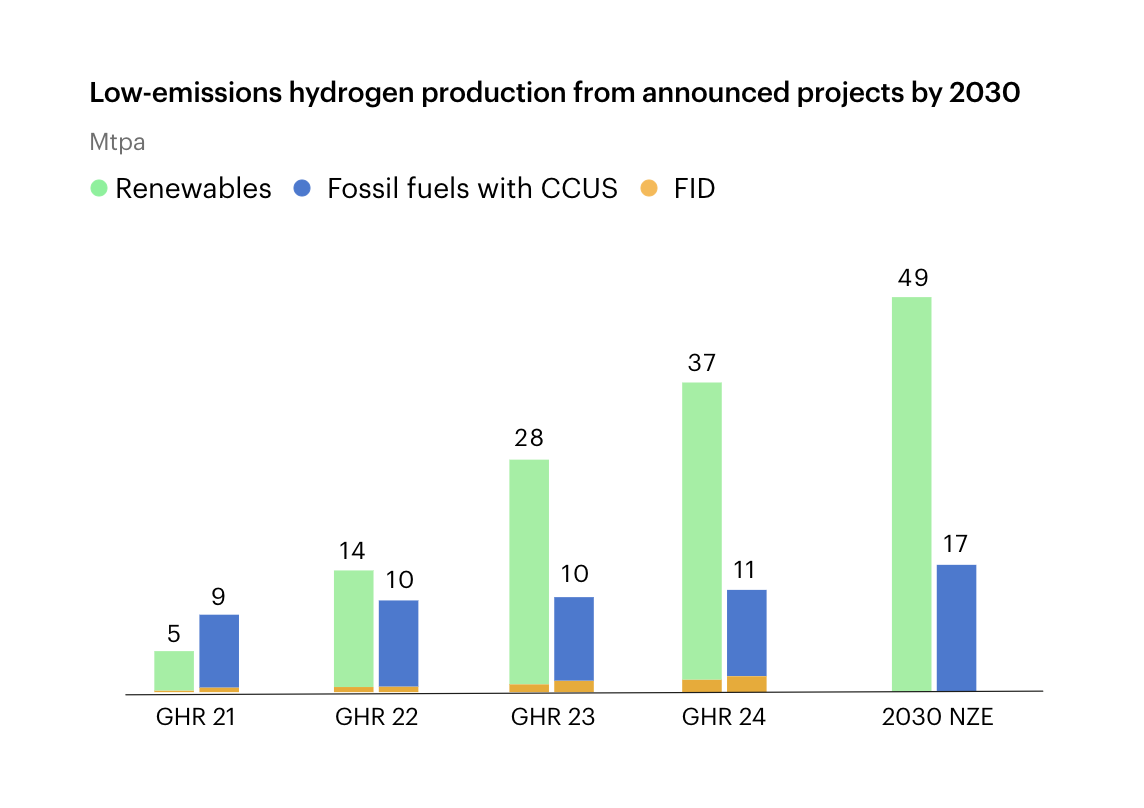Image resolution: width=1144 pixels, height=808 pixels.
Task: Click the green GHR 22 bar labeled 14
Action: (x=353, y=628)
